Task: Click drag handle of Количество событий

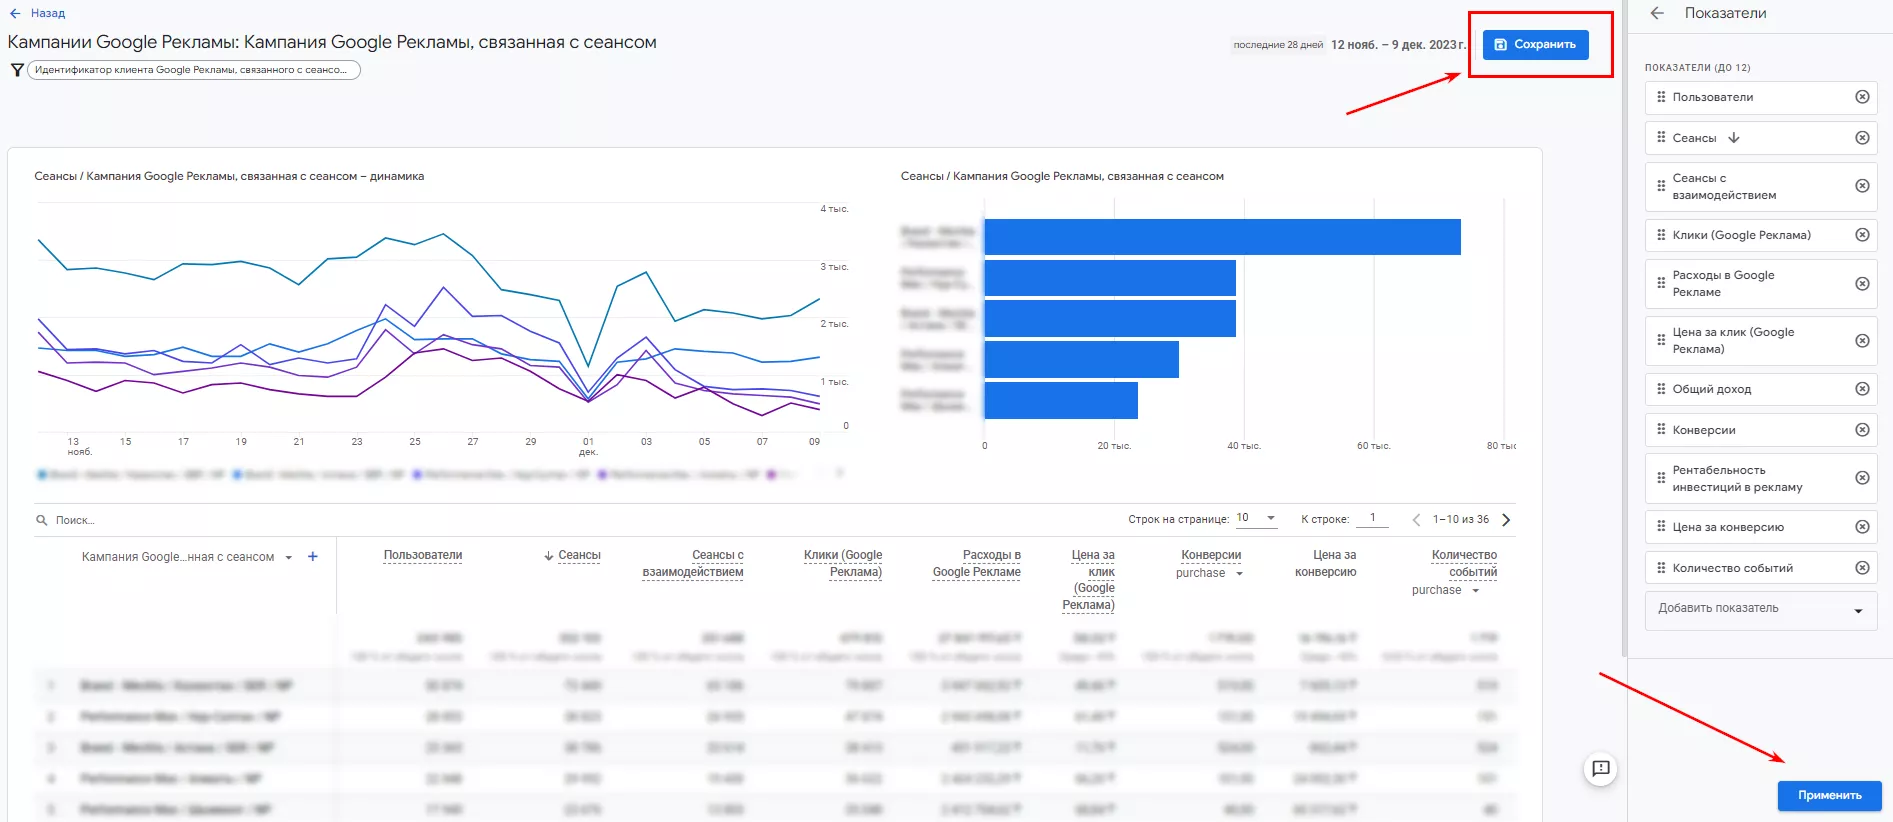Action: click(1661, 568)
